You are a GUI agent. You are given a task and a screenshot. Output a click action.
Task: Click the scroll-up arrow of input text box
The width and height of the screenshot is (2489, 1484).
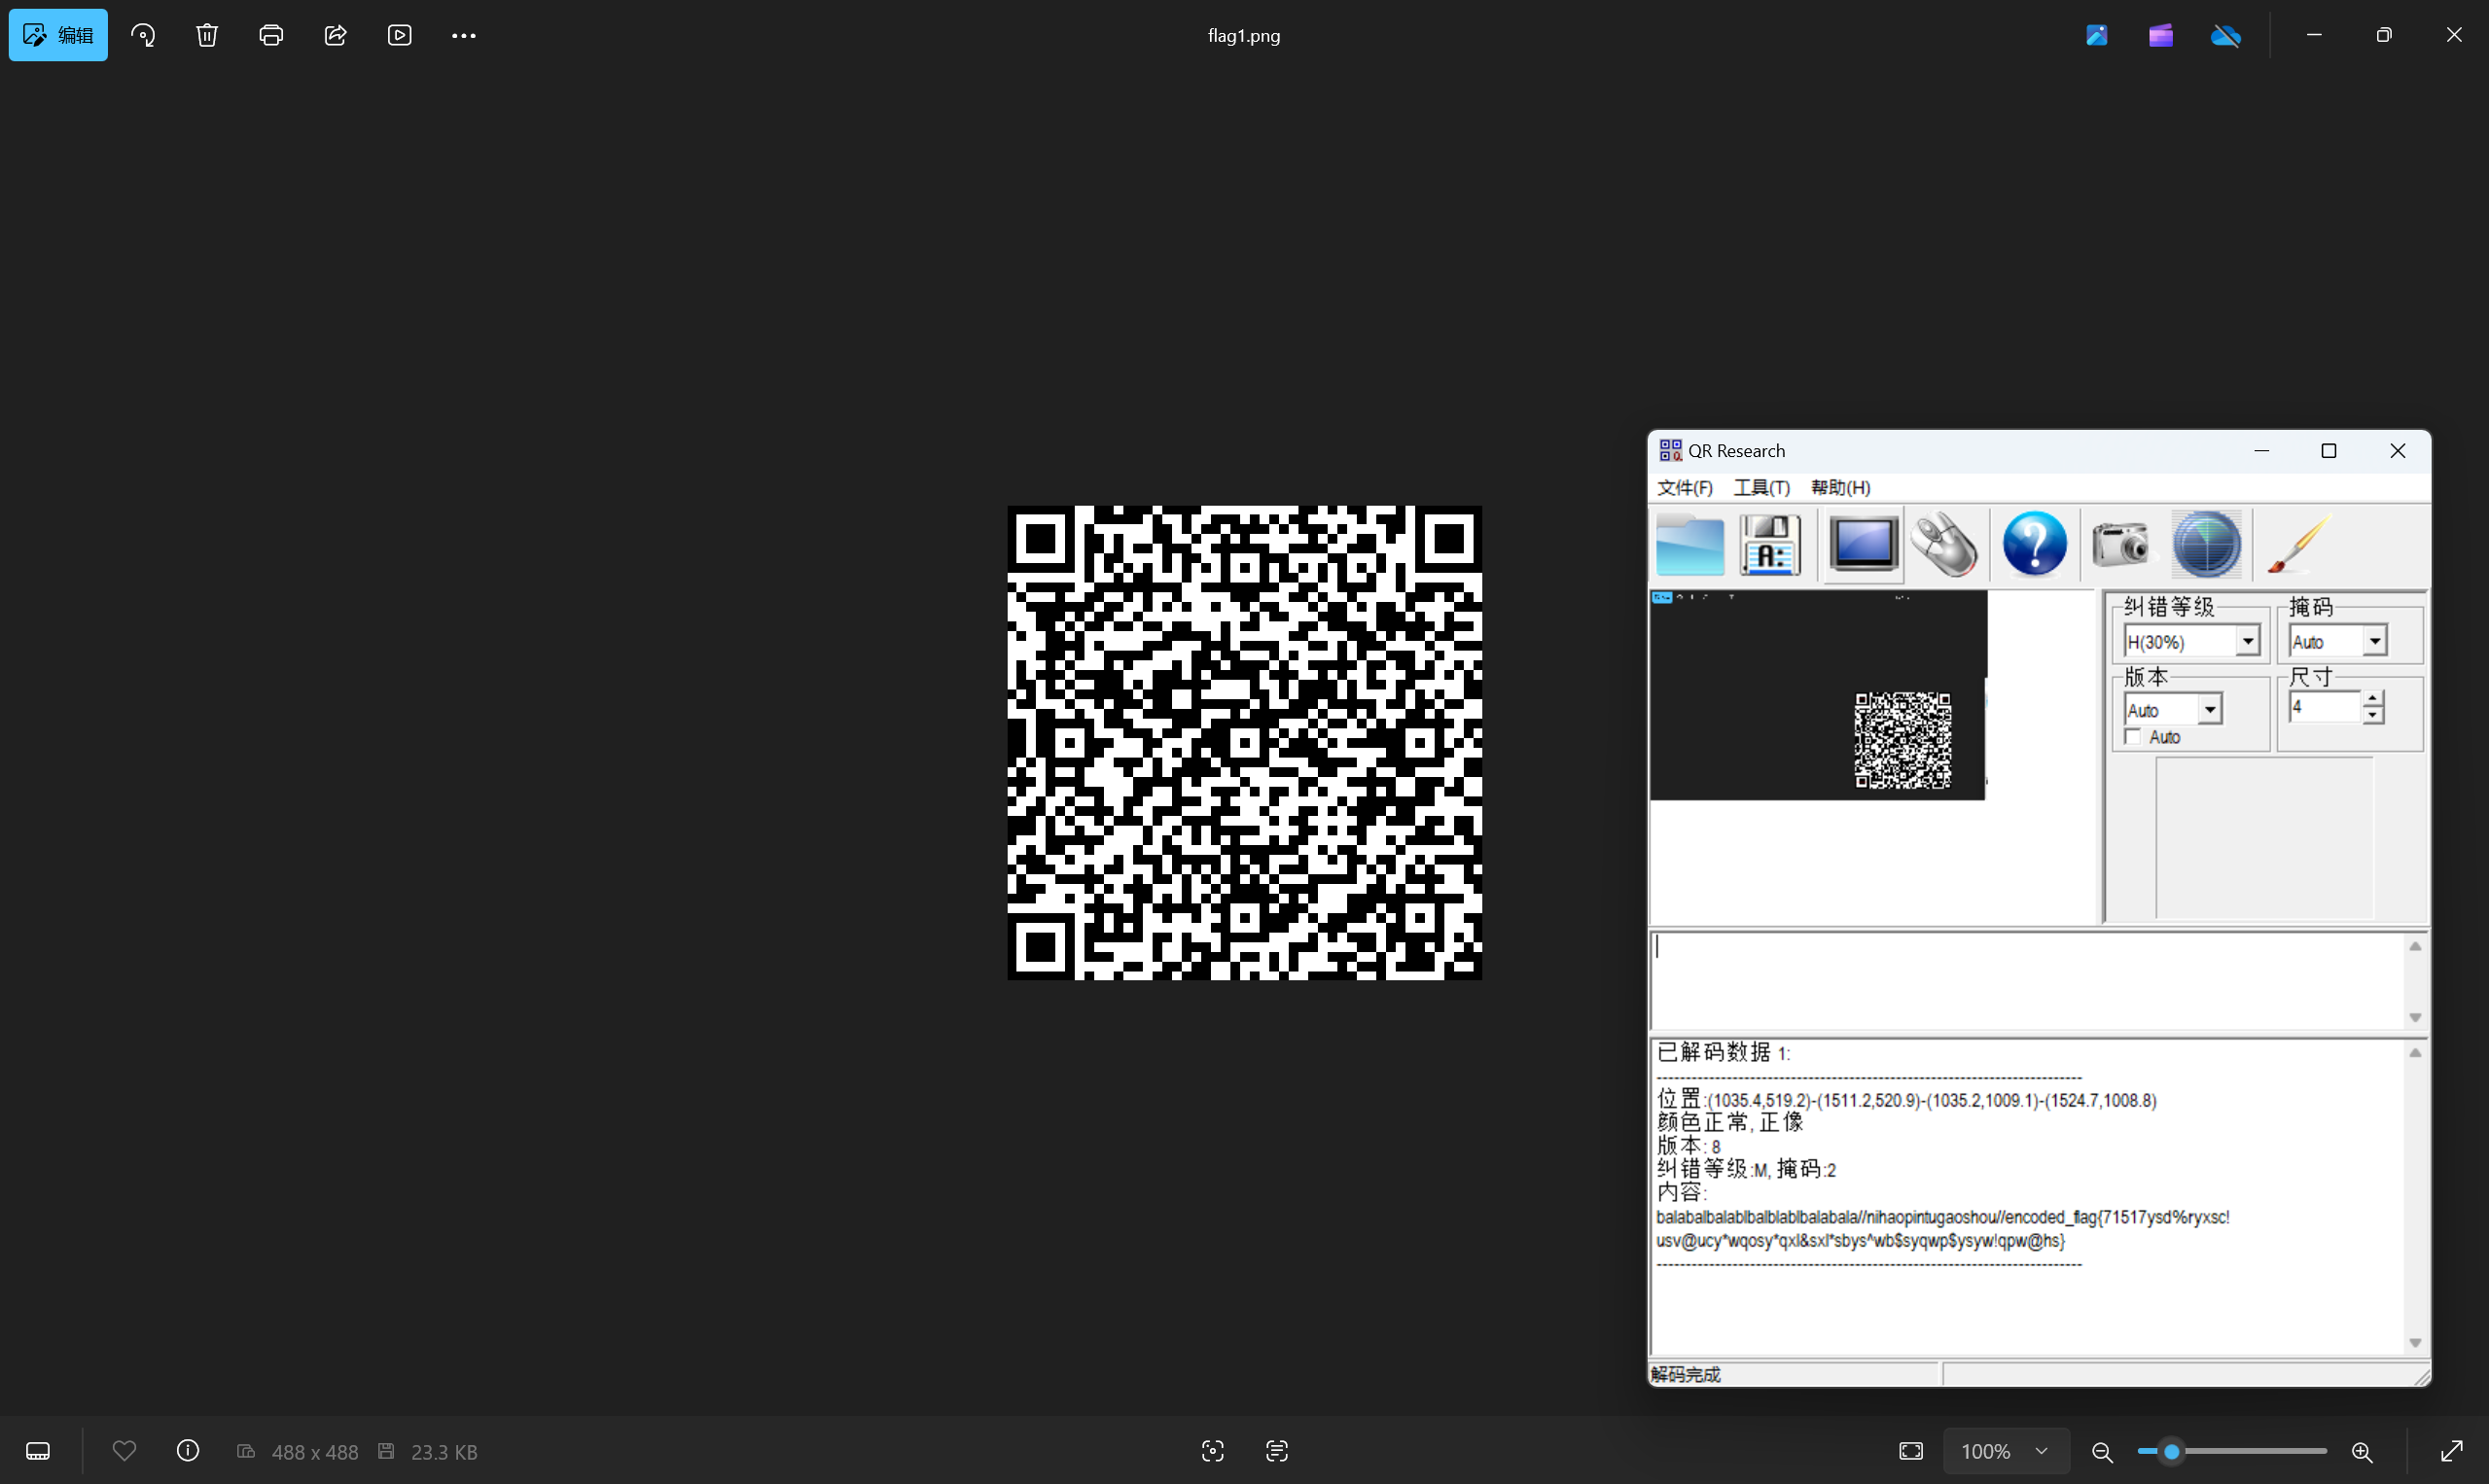tap(2415, 946)
